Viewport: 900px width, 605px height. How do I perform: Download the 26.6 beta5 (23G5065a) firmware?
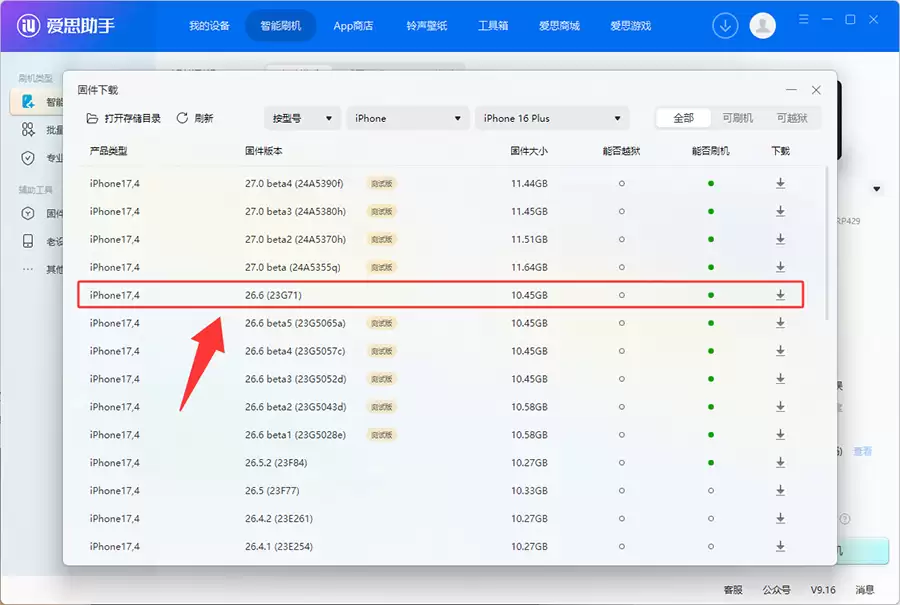pyautogui.click(x=780, y=323)
